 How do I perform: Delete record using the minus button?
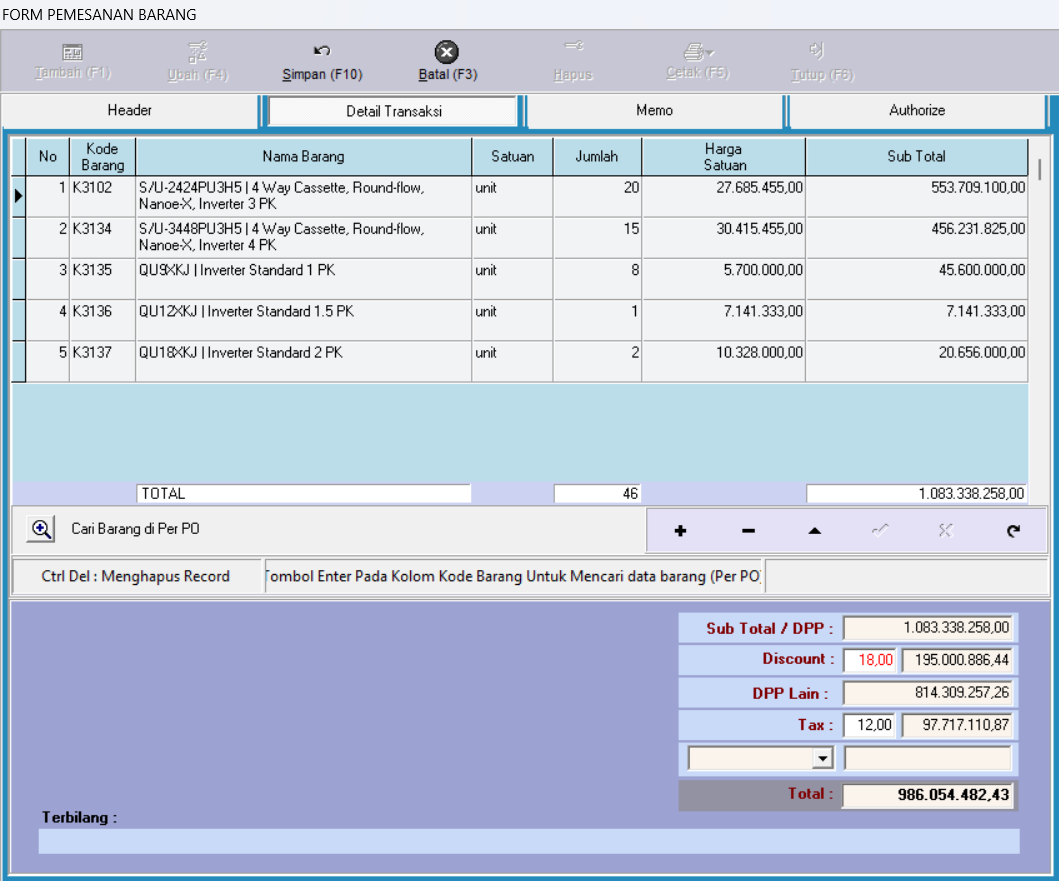point(748,531)
